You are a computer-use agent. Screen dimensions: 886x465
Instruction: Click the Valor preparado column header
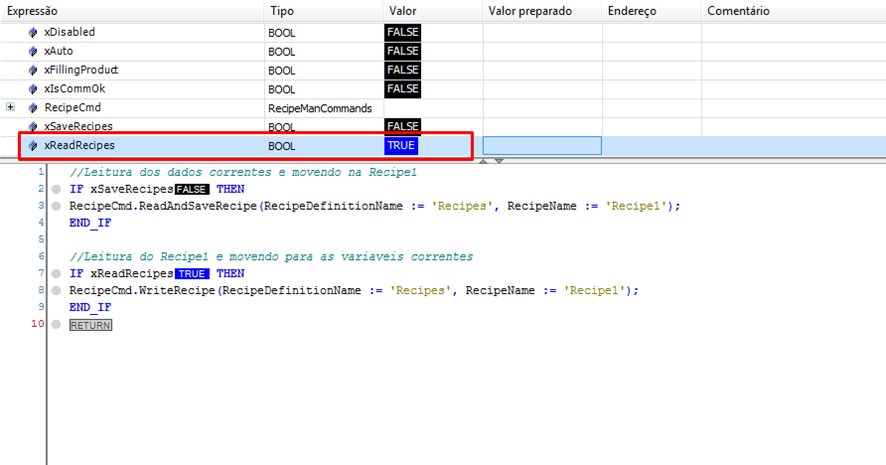529,11
